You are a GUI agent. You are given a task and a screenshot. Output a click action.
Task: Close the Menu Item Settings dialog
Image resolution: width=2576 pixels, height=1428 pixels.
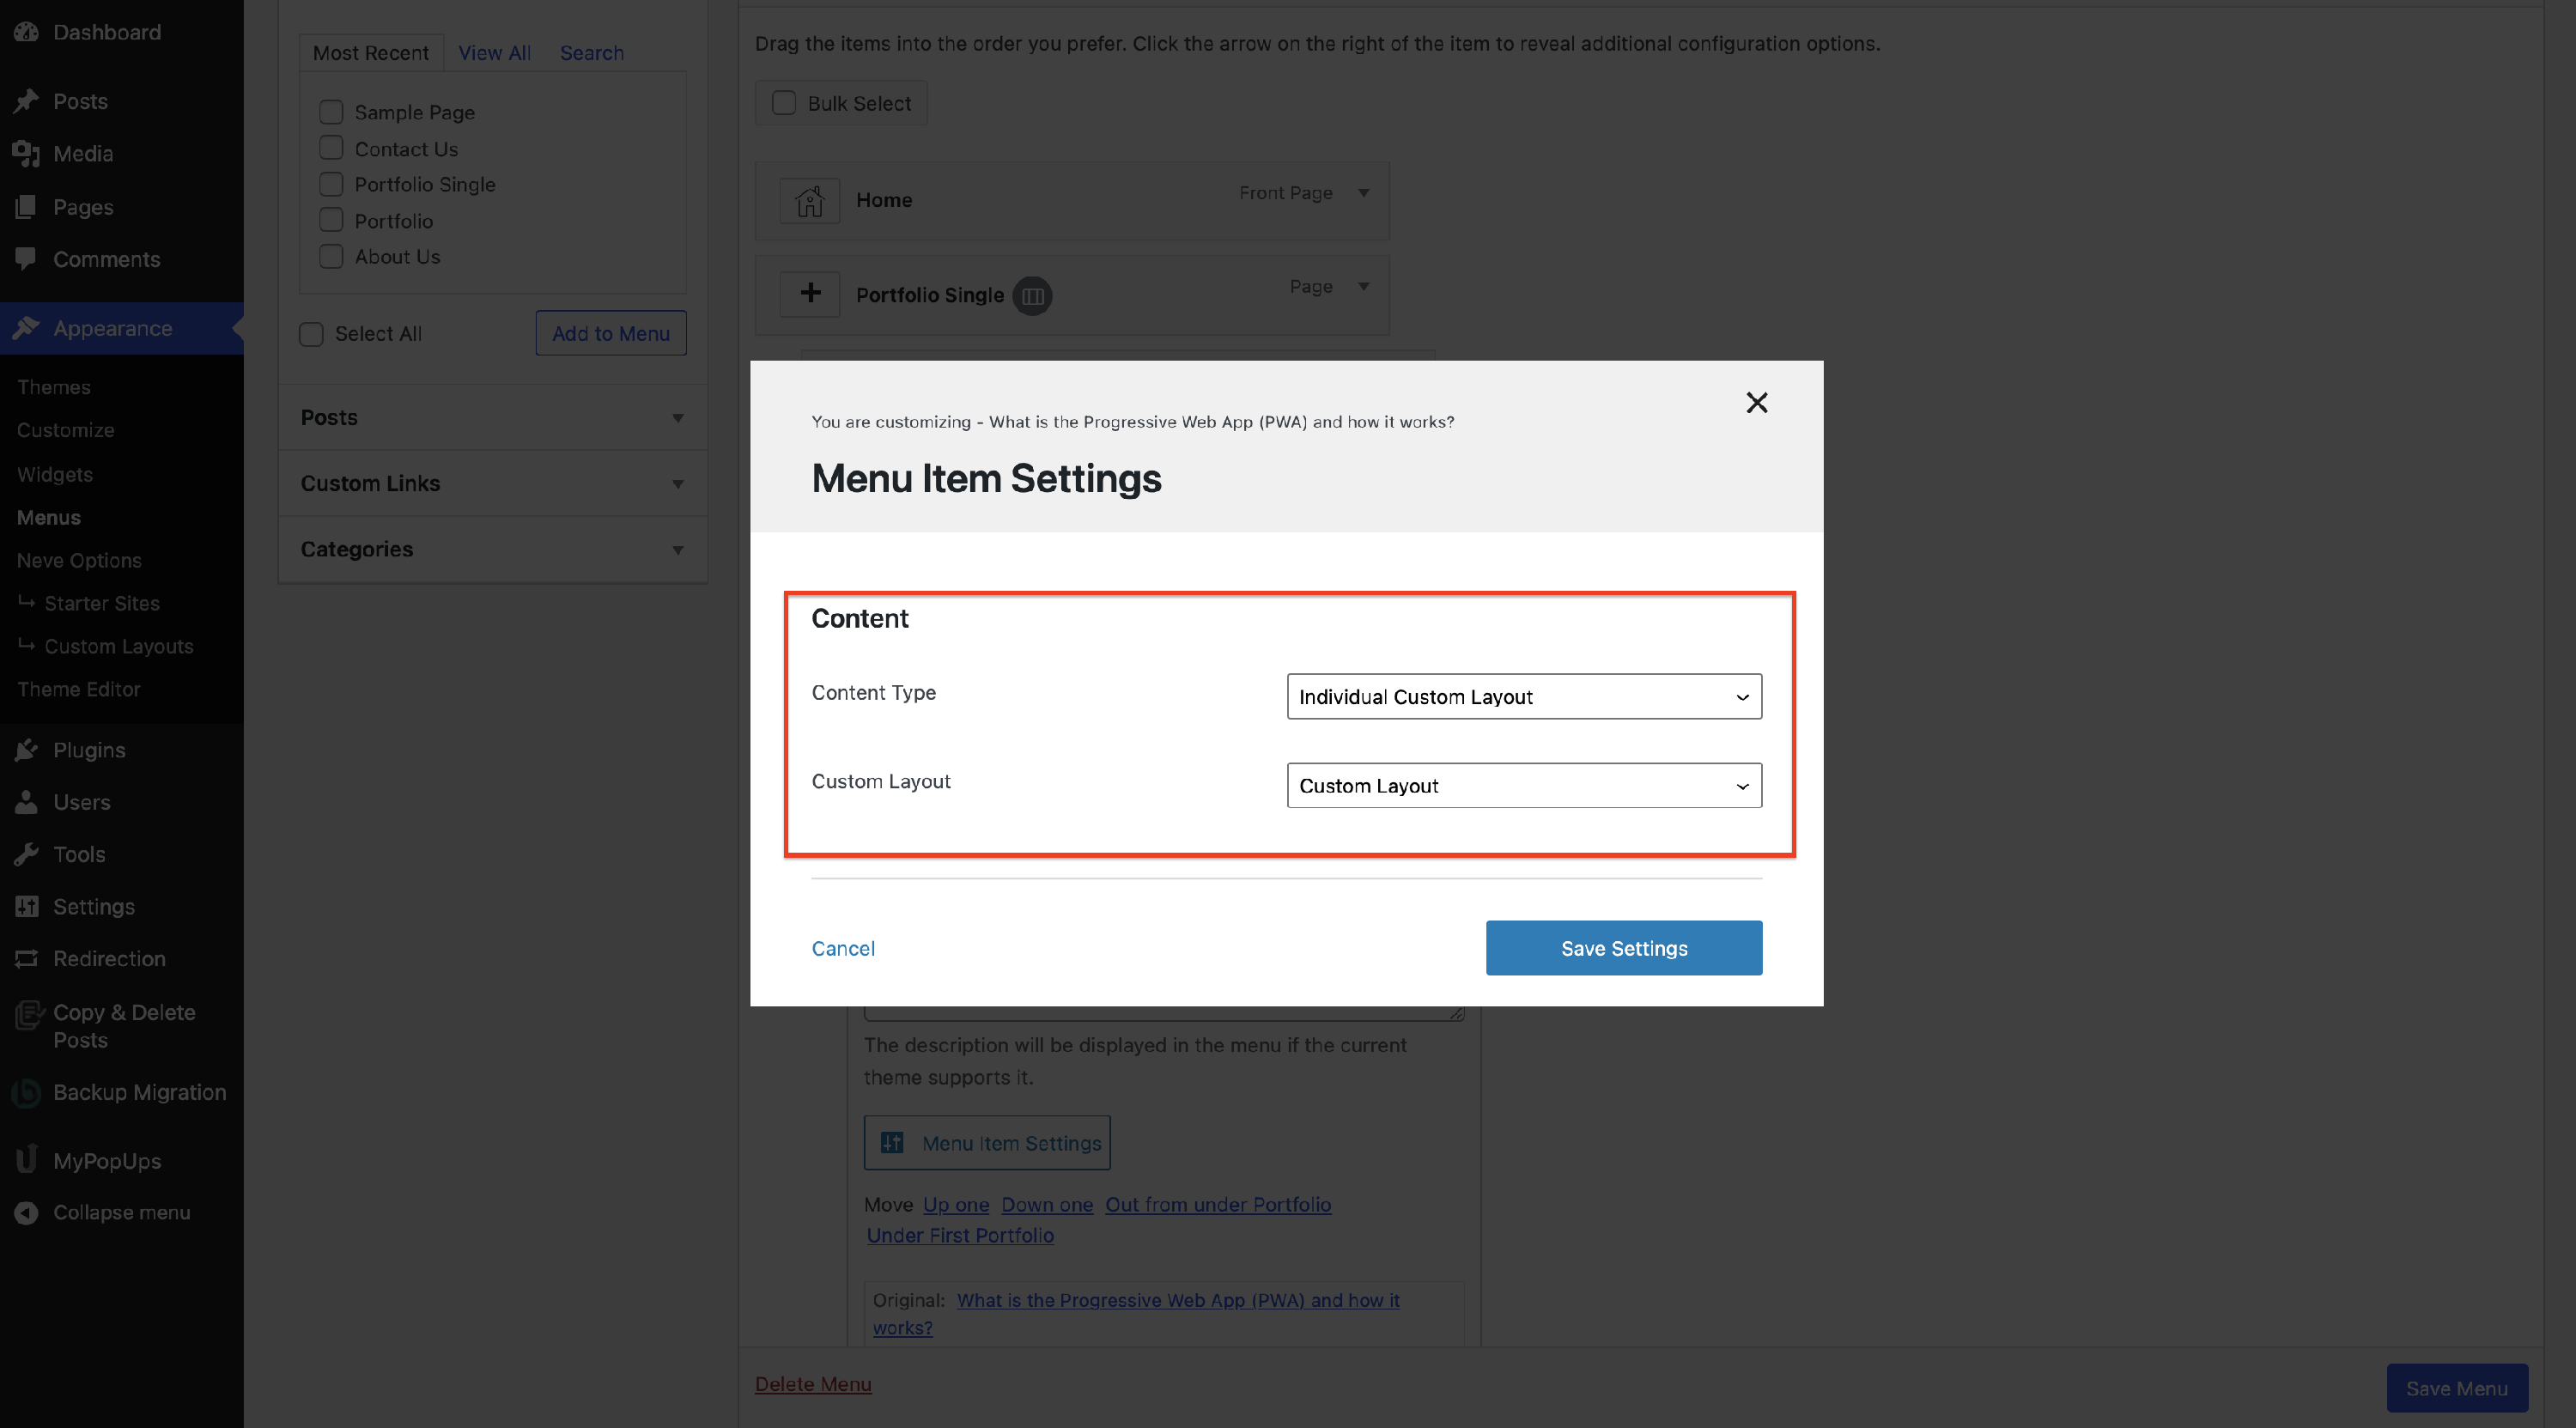pyautogui.click(x=1756, y=402)
